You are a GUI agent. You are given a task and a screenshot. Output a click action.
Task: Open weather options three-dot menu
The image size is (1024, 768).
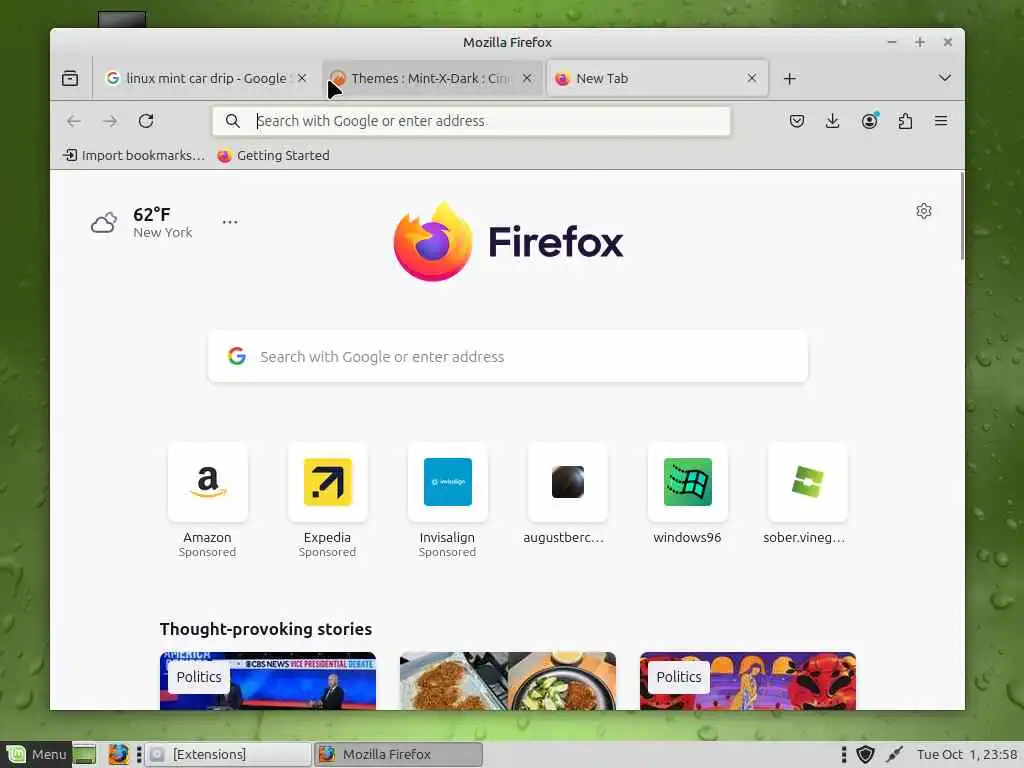[230, 222]
